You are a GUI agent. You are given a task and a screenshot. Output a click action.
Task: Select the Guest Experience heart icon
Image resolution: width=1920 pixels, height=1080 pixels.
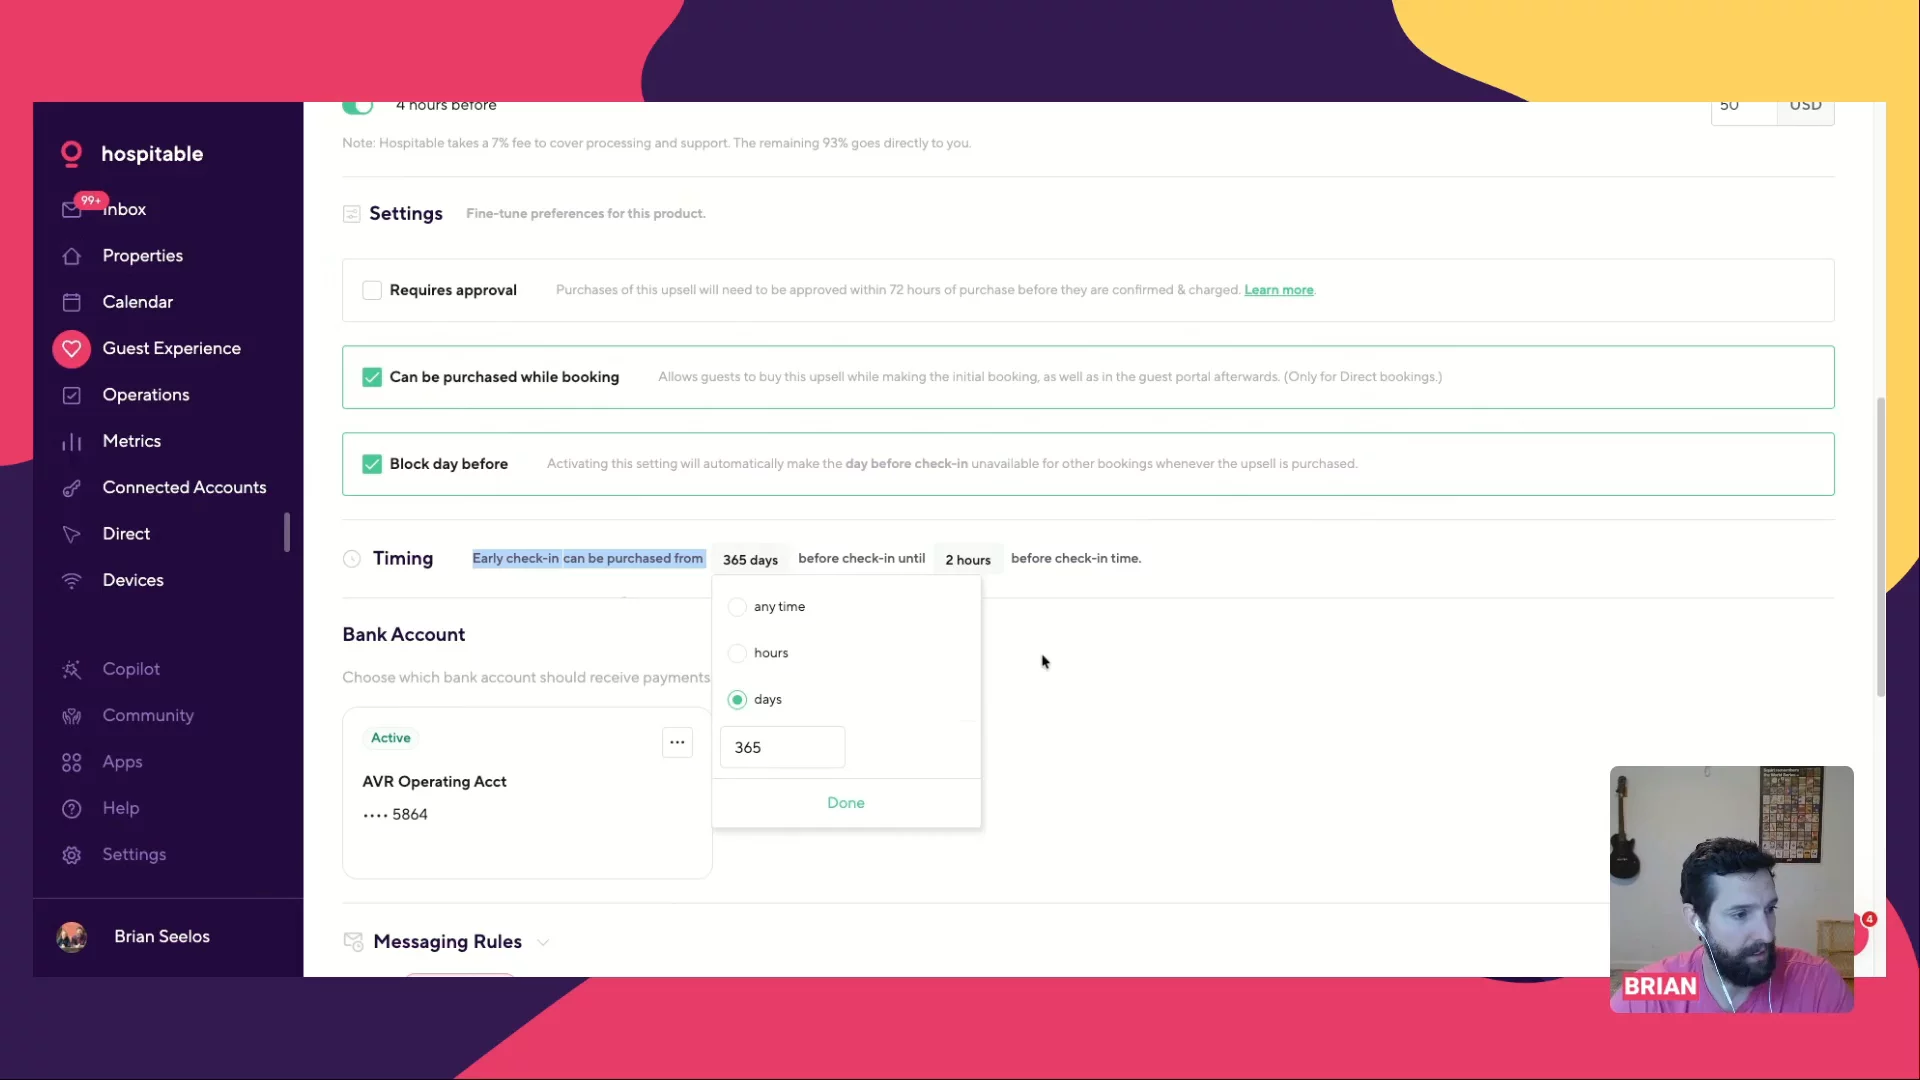[71, 348]
